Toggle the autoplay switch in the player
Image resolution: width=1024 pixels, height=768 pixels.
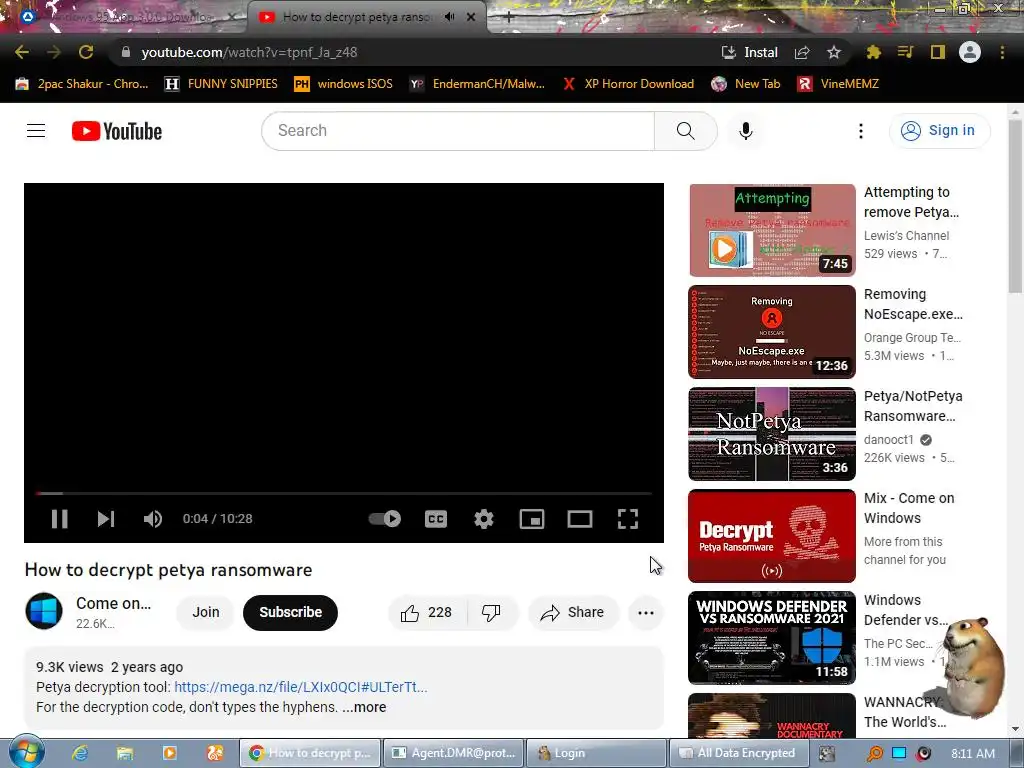(x=385, y=519)
